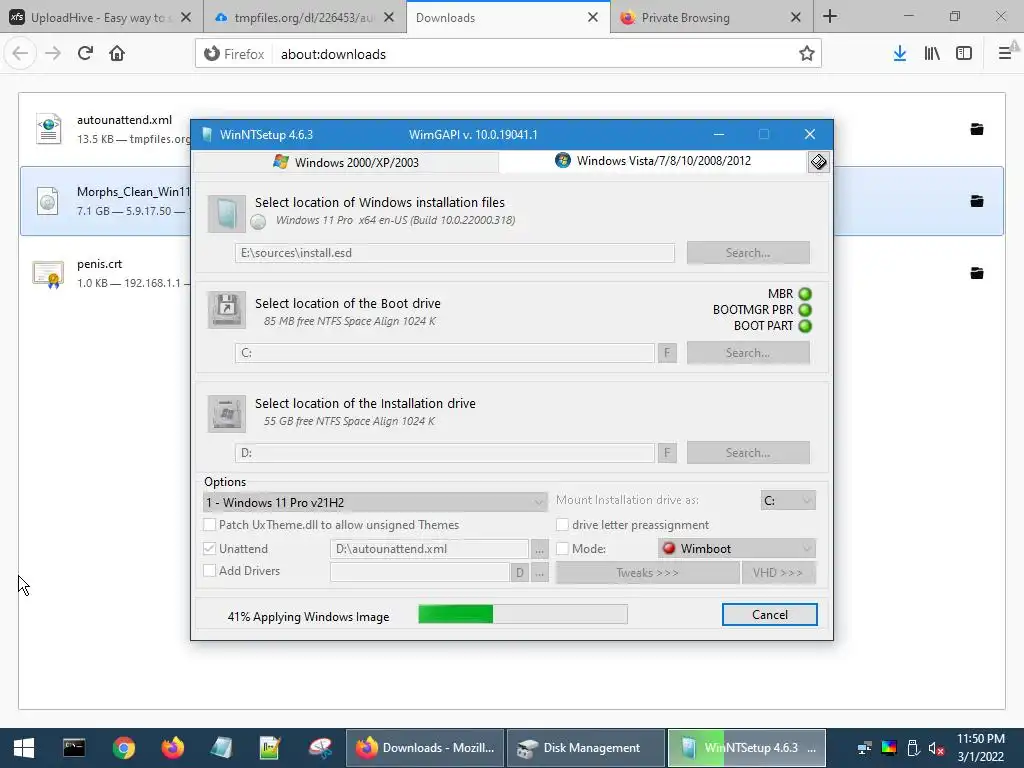Open the Tweaks >>> button
Viewport: 1024px width, 768px height.
[x=647, y=573]
